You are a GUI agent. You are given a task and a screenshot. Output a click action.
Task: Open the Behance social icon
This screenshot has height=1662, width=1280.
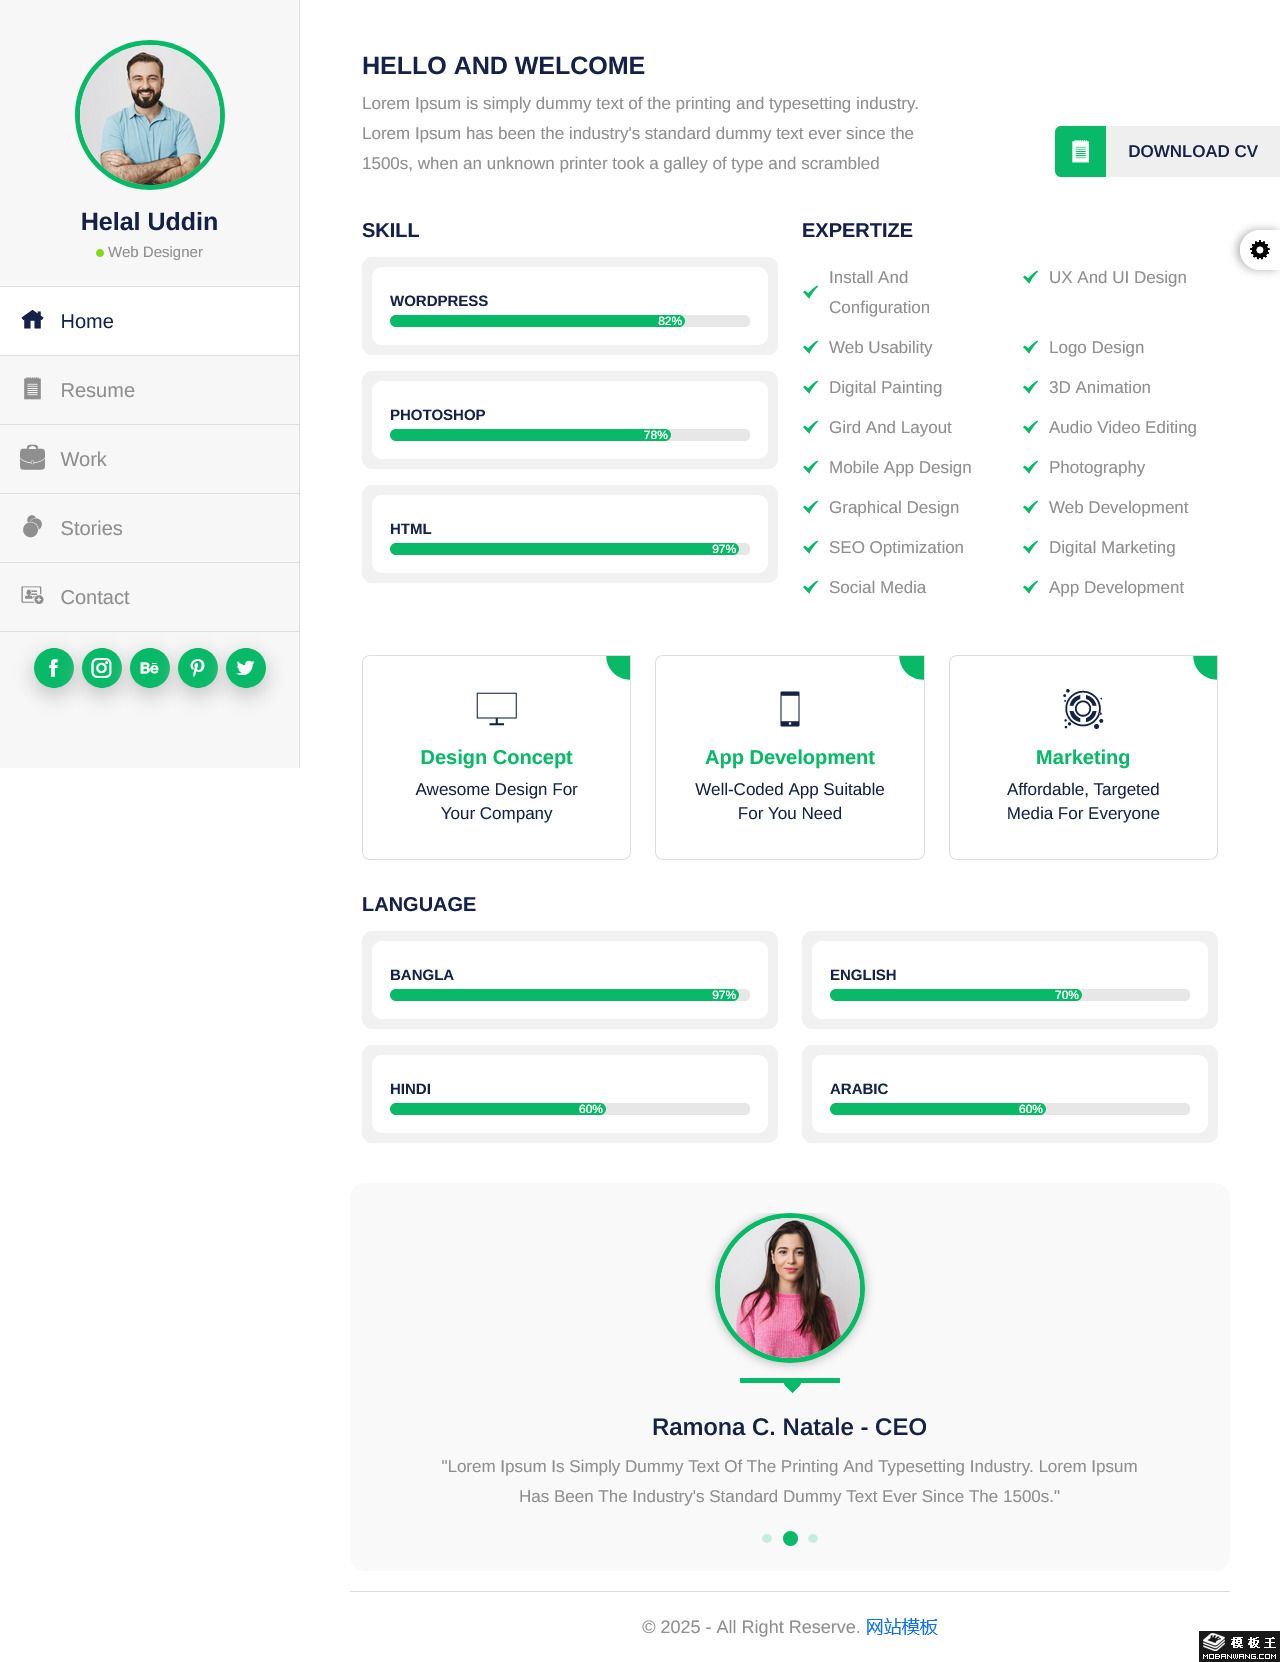pos(150,668)
